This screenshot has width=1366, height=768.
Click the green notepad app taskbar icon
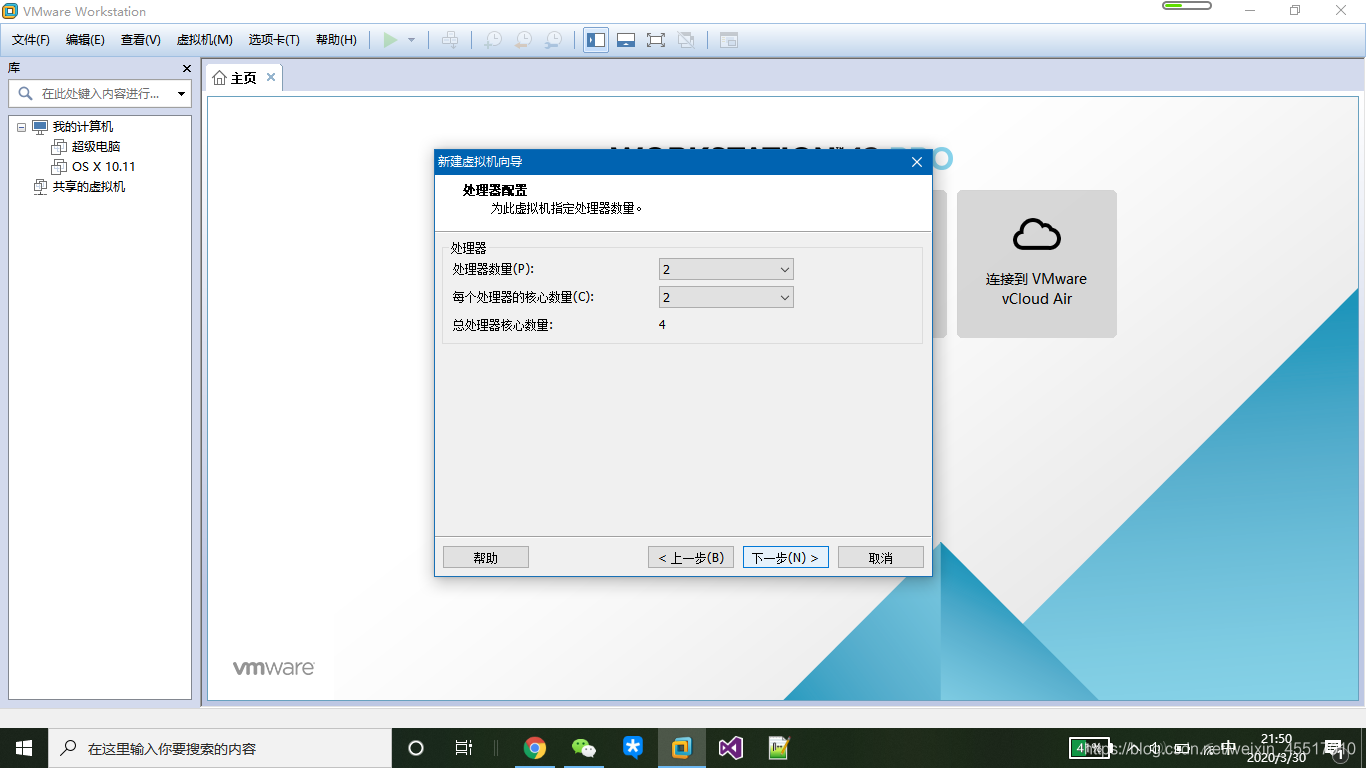pos(780,748)
